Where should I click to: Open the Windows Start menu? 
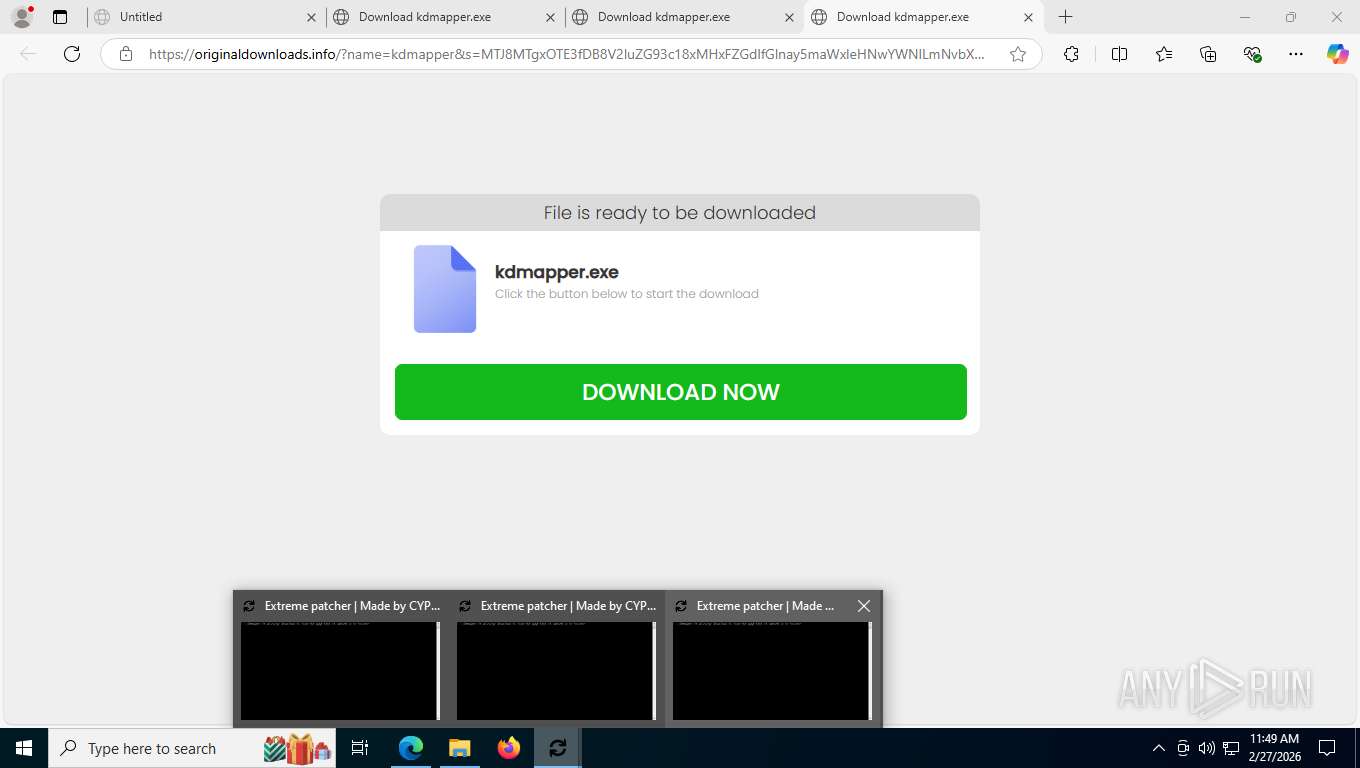[x=24, y=748]
